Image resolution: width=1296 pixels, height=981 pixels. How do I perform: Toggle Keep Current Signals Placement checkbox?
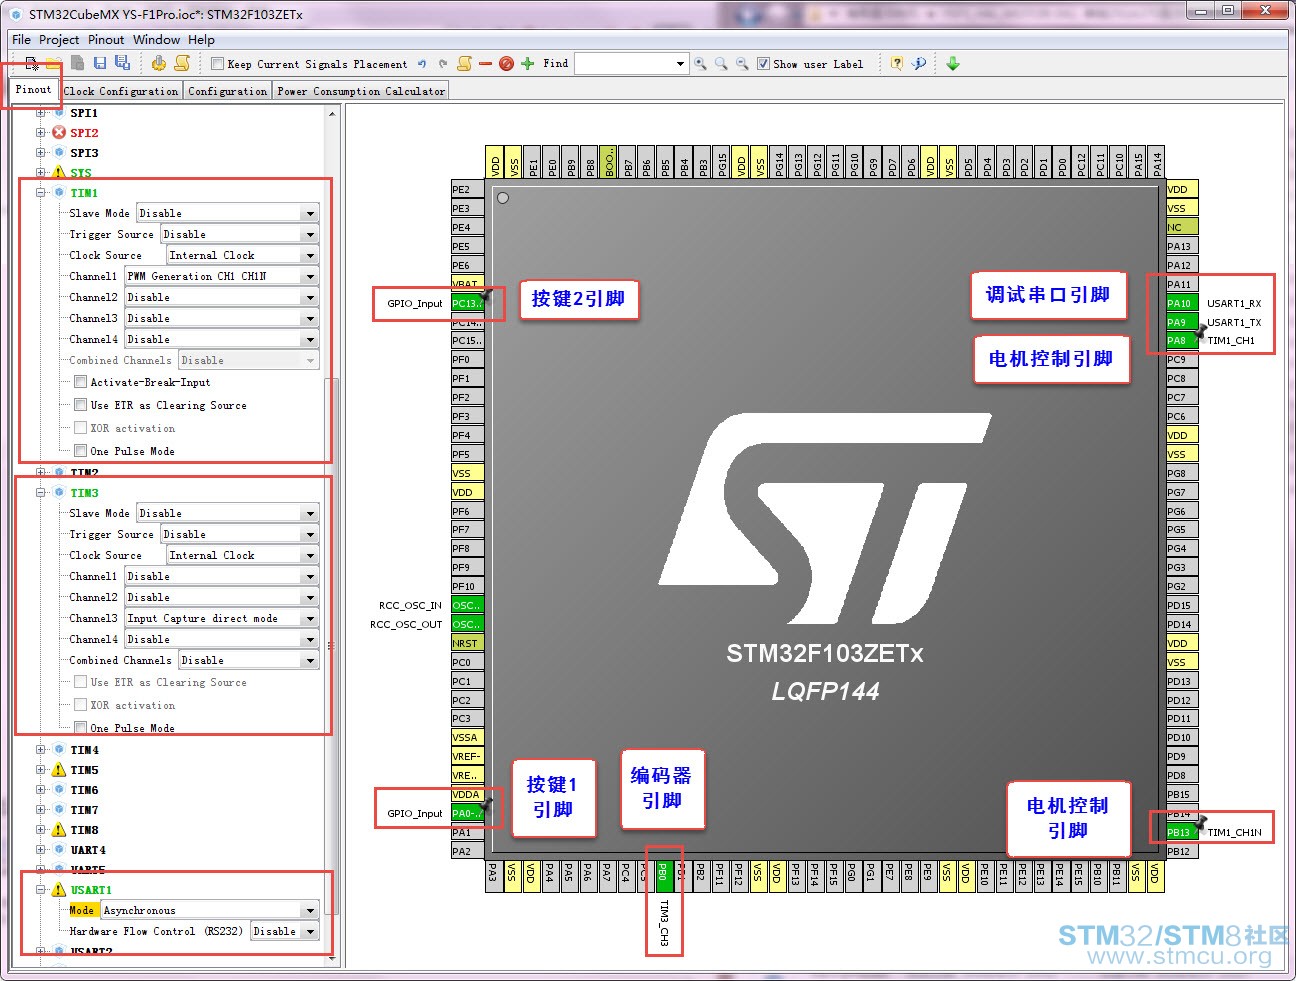click(x=217, y=64)
